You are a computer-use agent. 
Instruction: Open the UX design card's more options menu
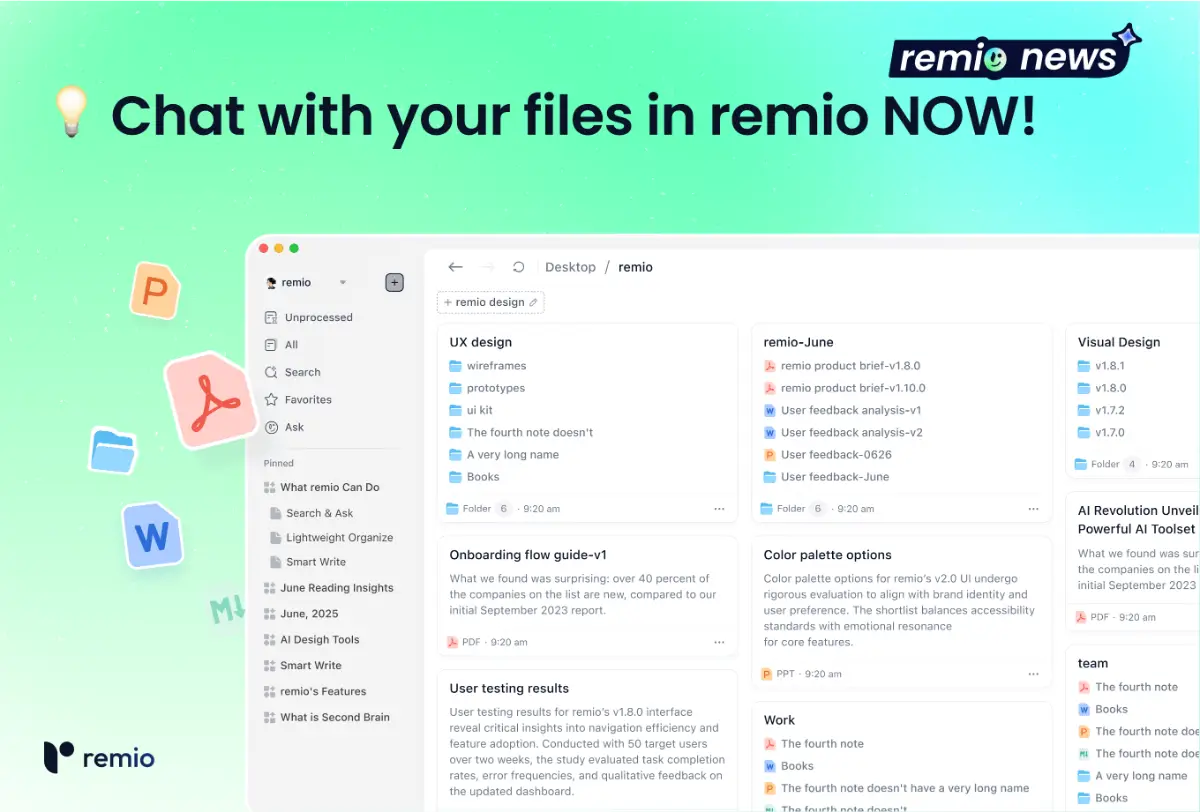pos(719,509)
